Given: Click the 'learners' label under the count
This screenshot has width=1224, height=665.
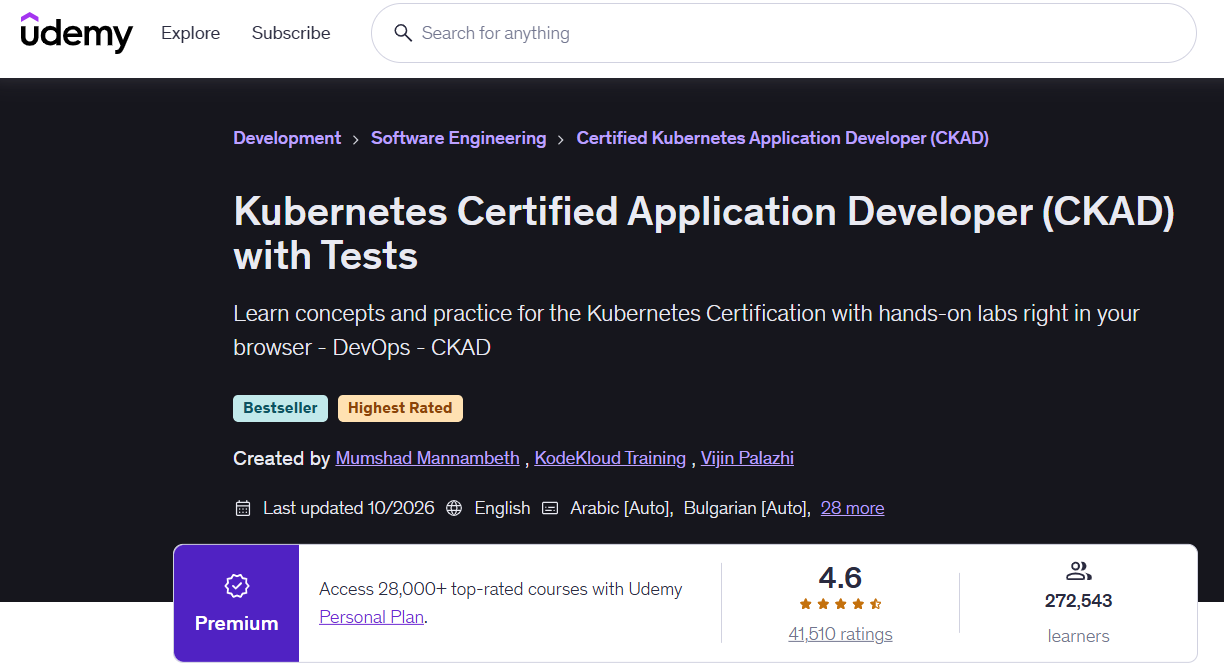Looking at the screenshot, I should (x=1078, y=636).
